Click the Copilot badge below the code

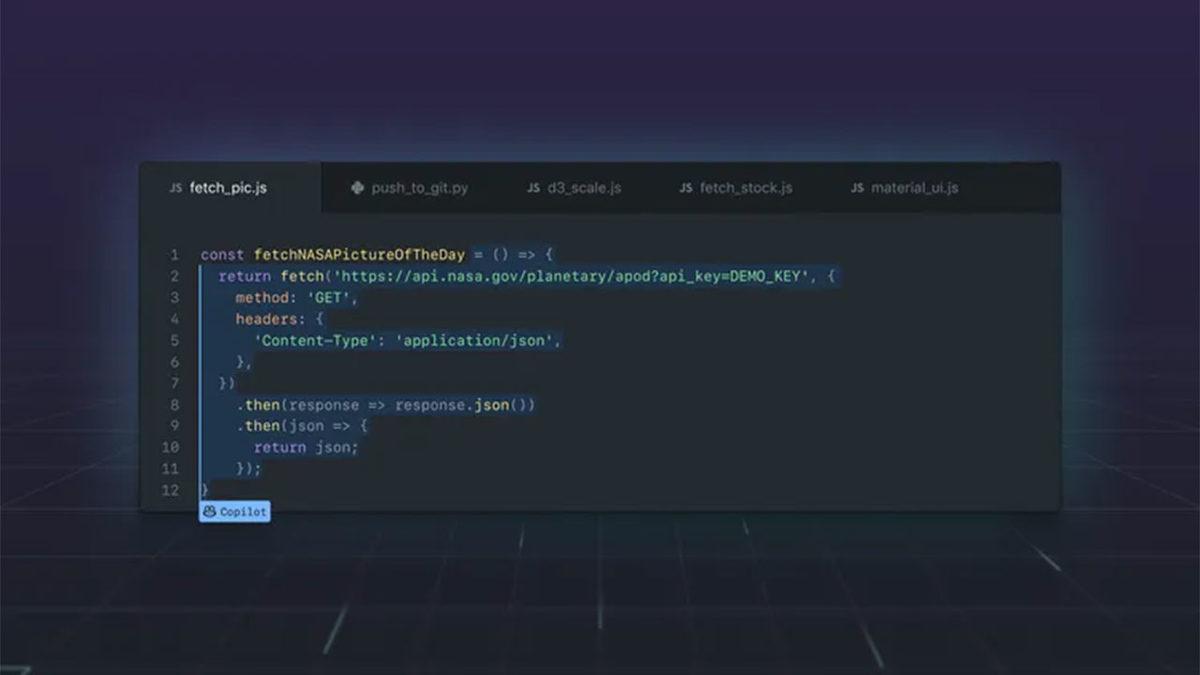(x=234, y=511)
